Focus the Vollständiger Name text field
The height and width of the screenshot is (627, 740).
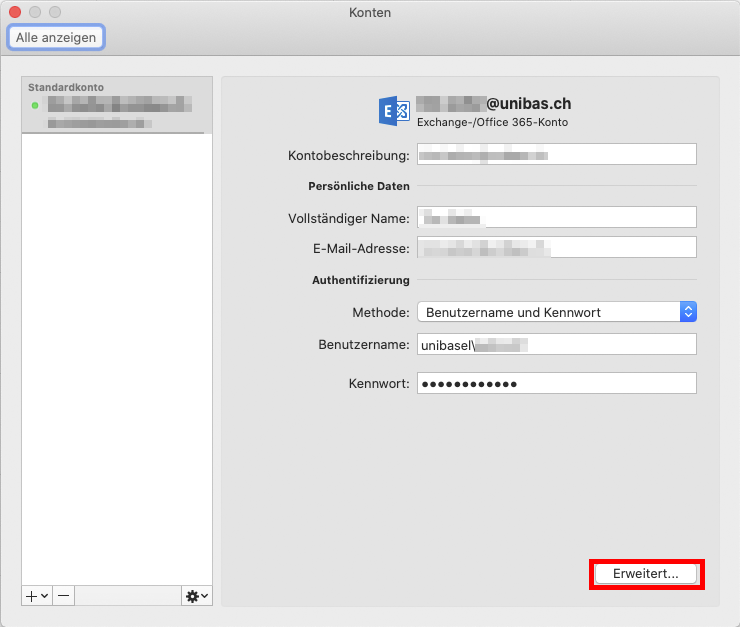556,217
